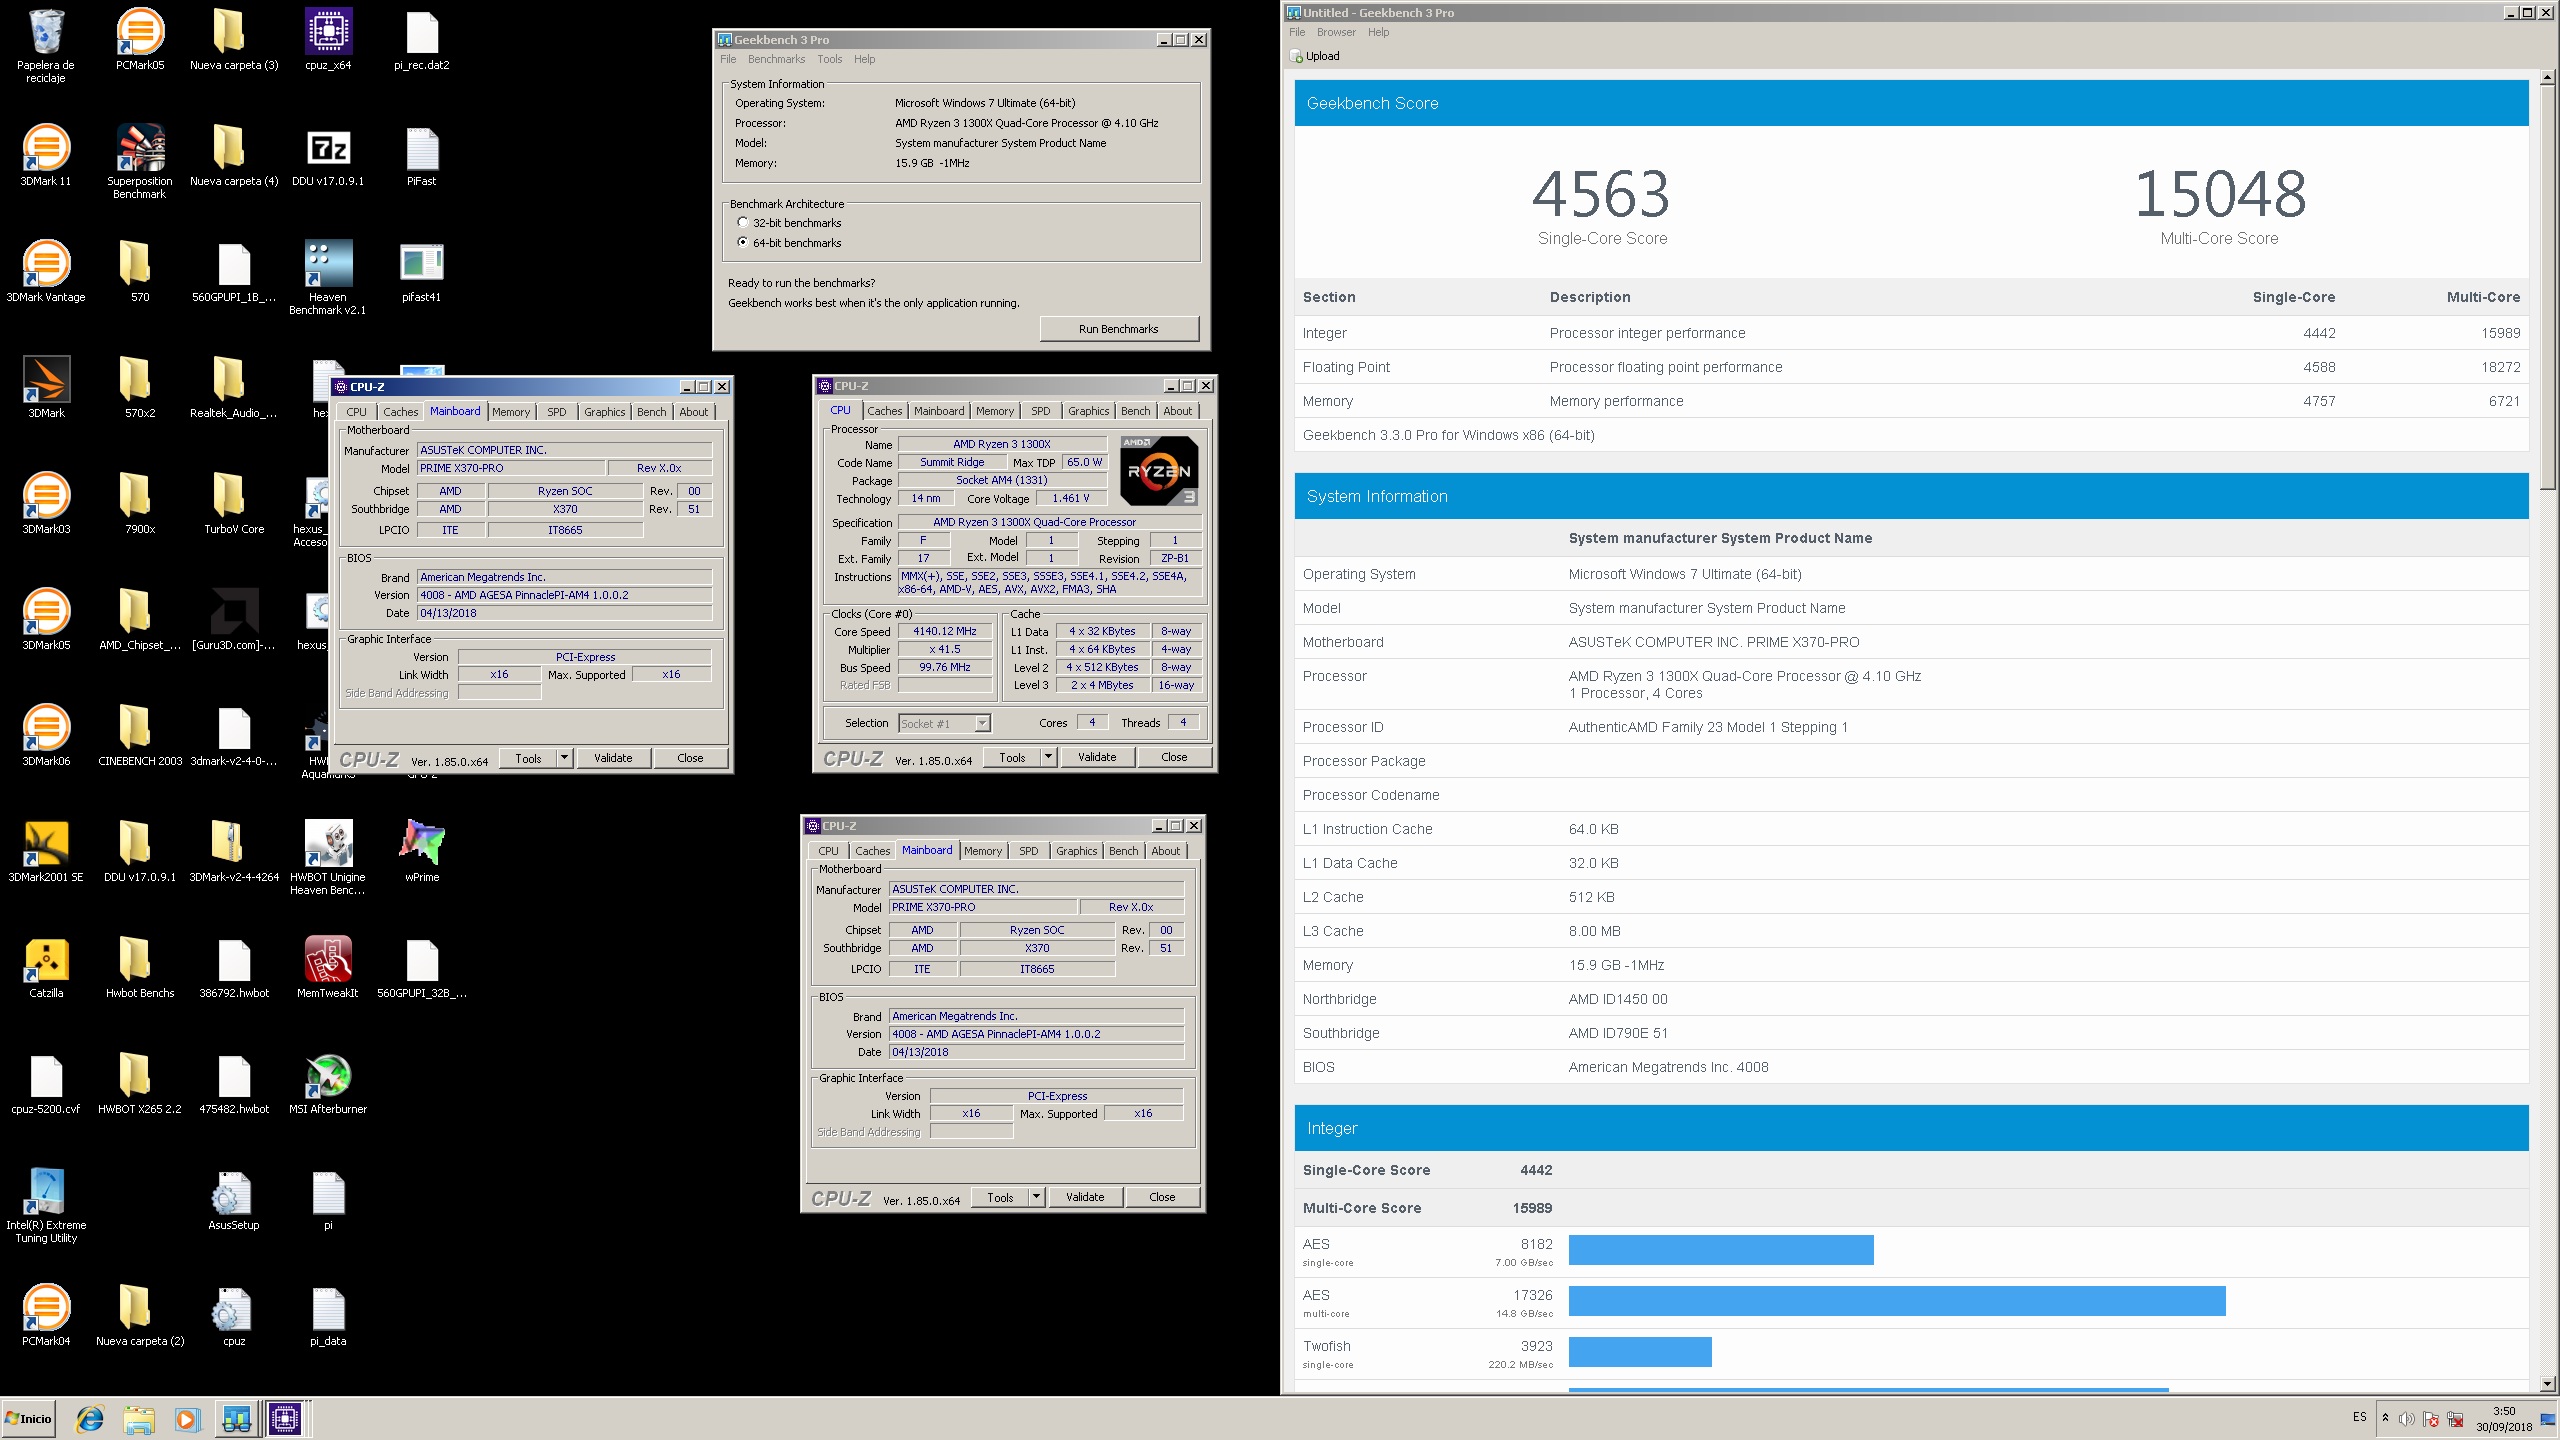Expand Tools dropdown arrow in CPU tab window
This screenshot has width=2560, height=1440.
[x=1048, y=757]
